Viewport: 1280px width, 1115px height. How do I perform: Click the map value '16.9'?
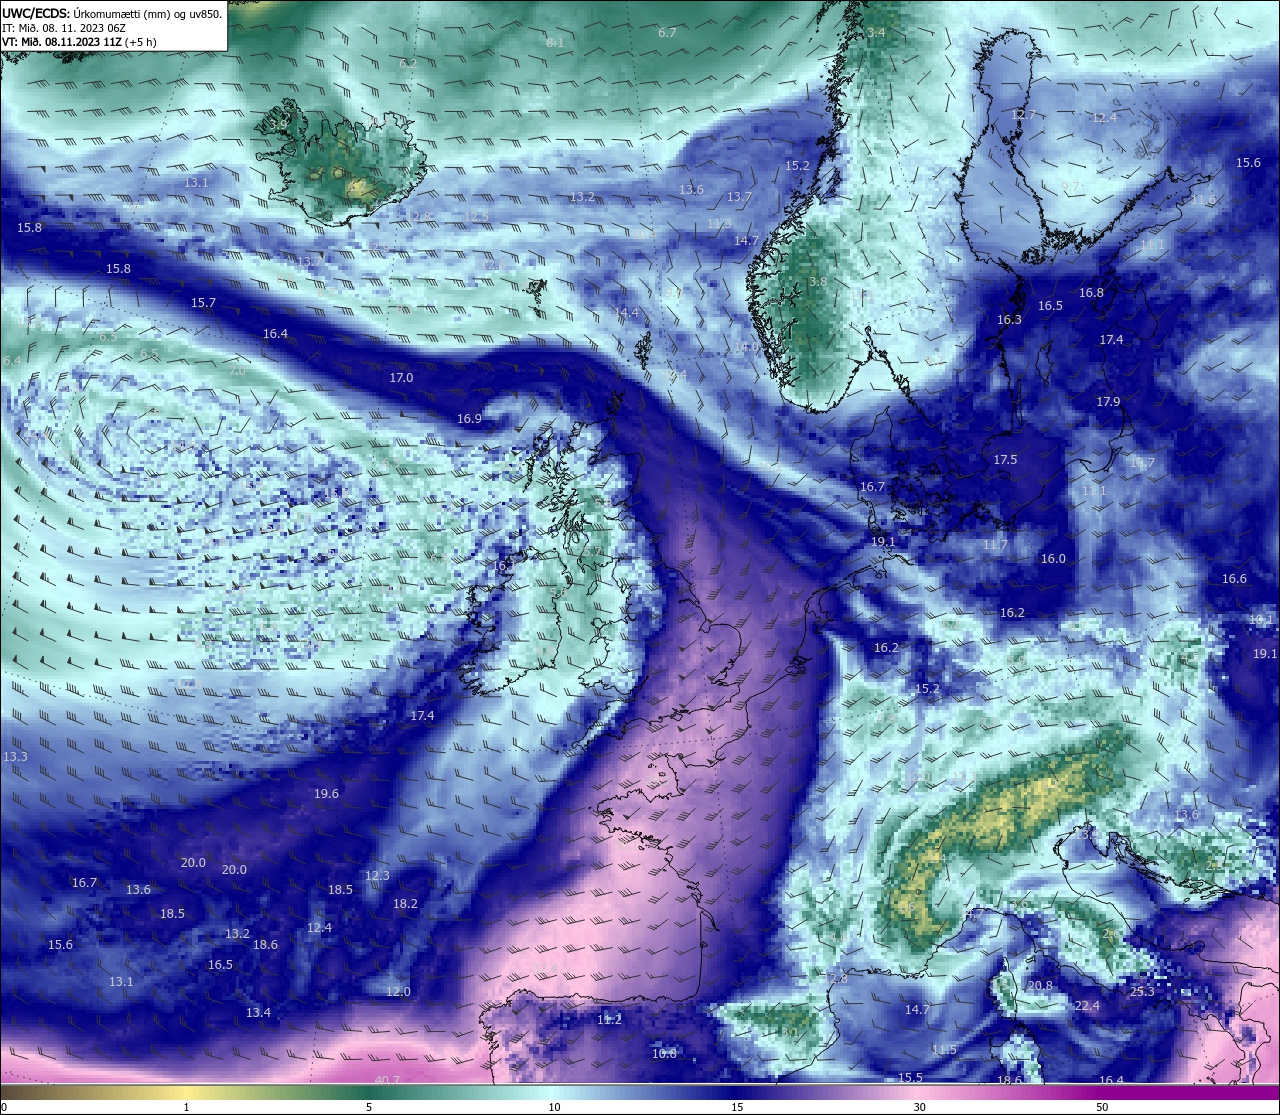469,419
